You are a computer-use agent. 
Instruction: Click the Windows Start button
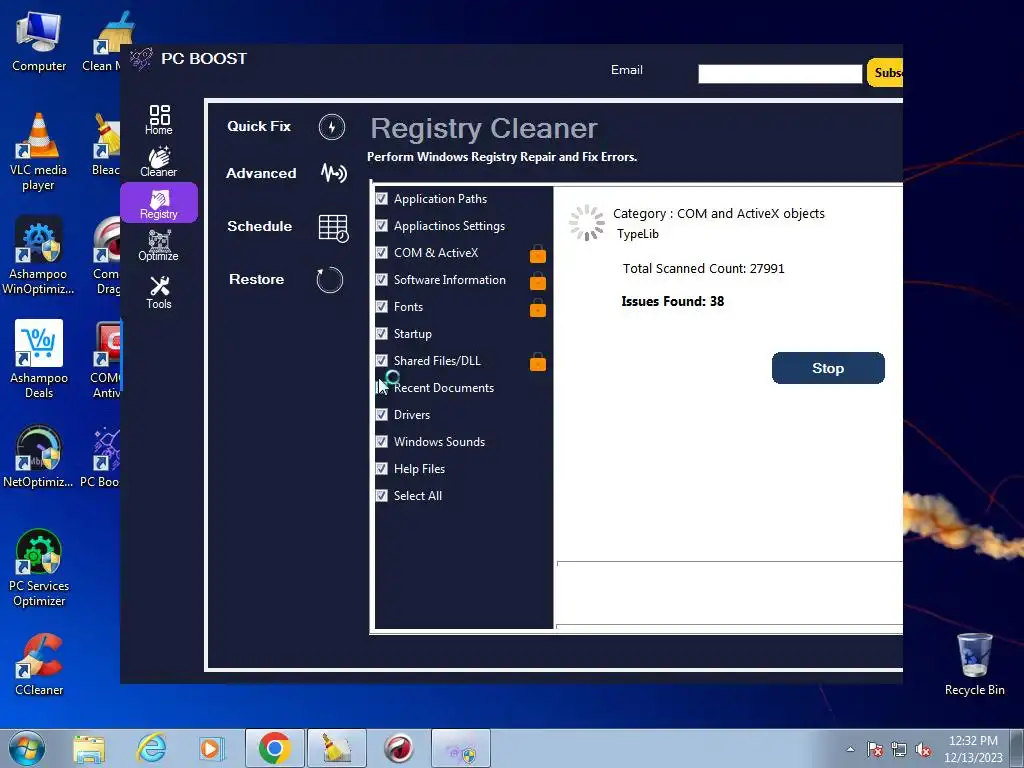coord(27,748)
